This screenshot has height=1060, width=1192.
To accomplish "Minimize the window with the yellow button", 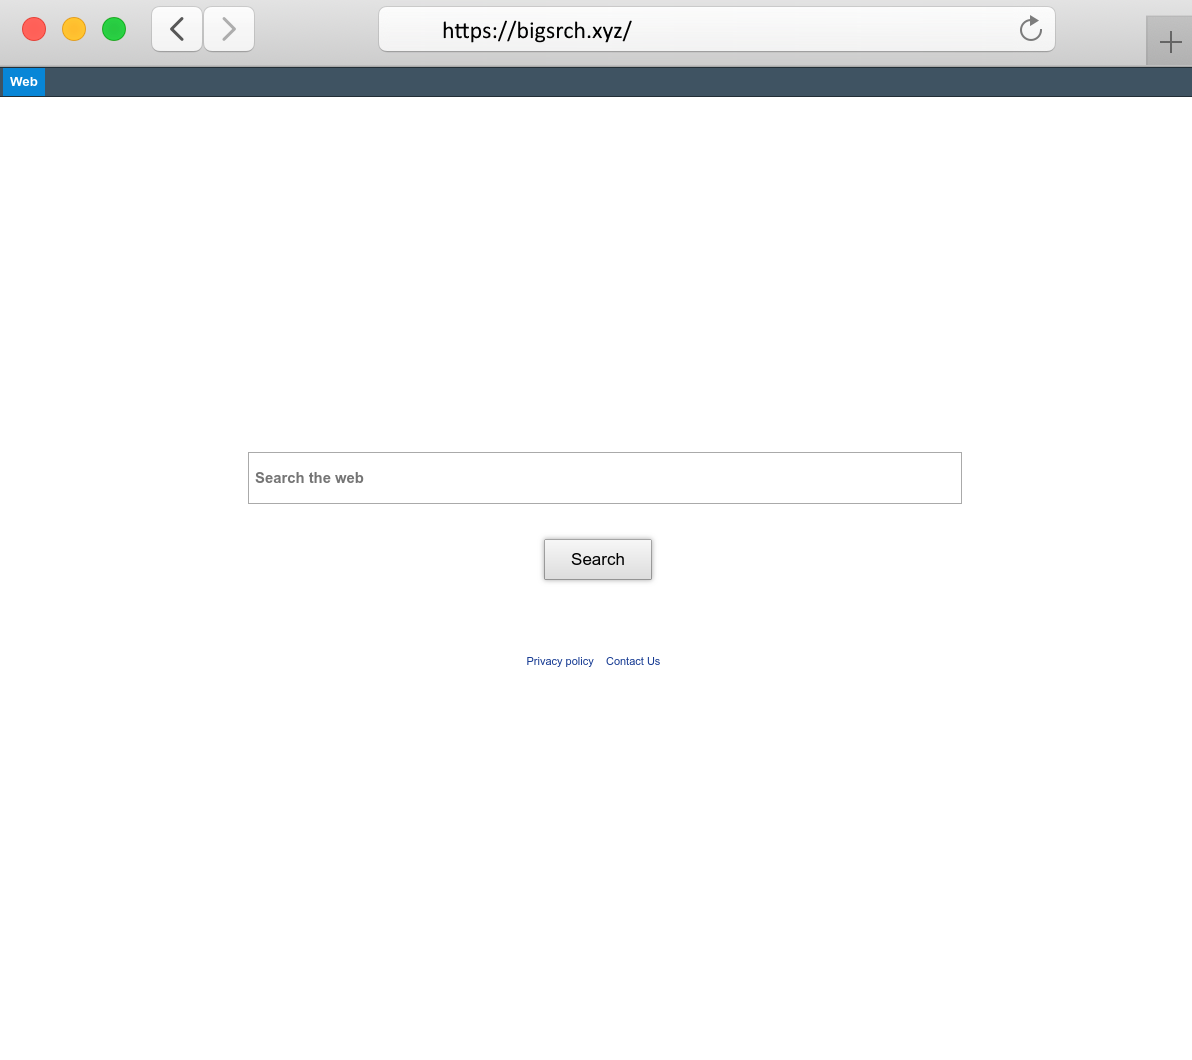I will click(74, 30).
